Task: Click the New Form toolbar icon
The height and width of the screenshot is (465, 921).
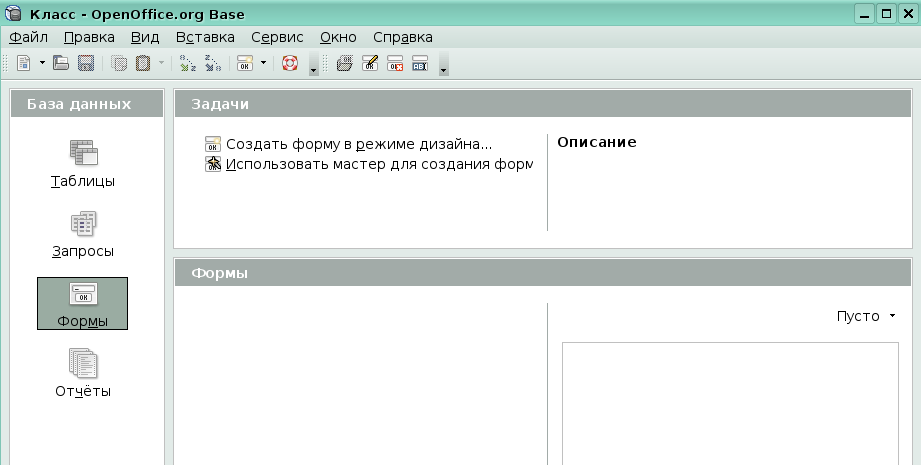Action: [244, 63]
